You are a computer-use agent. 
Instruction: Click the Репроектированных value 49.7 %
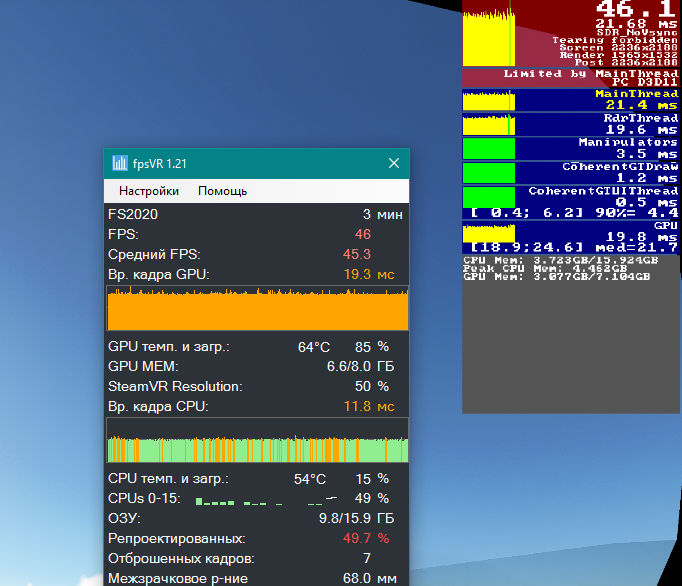[366, 539]
